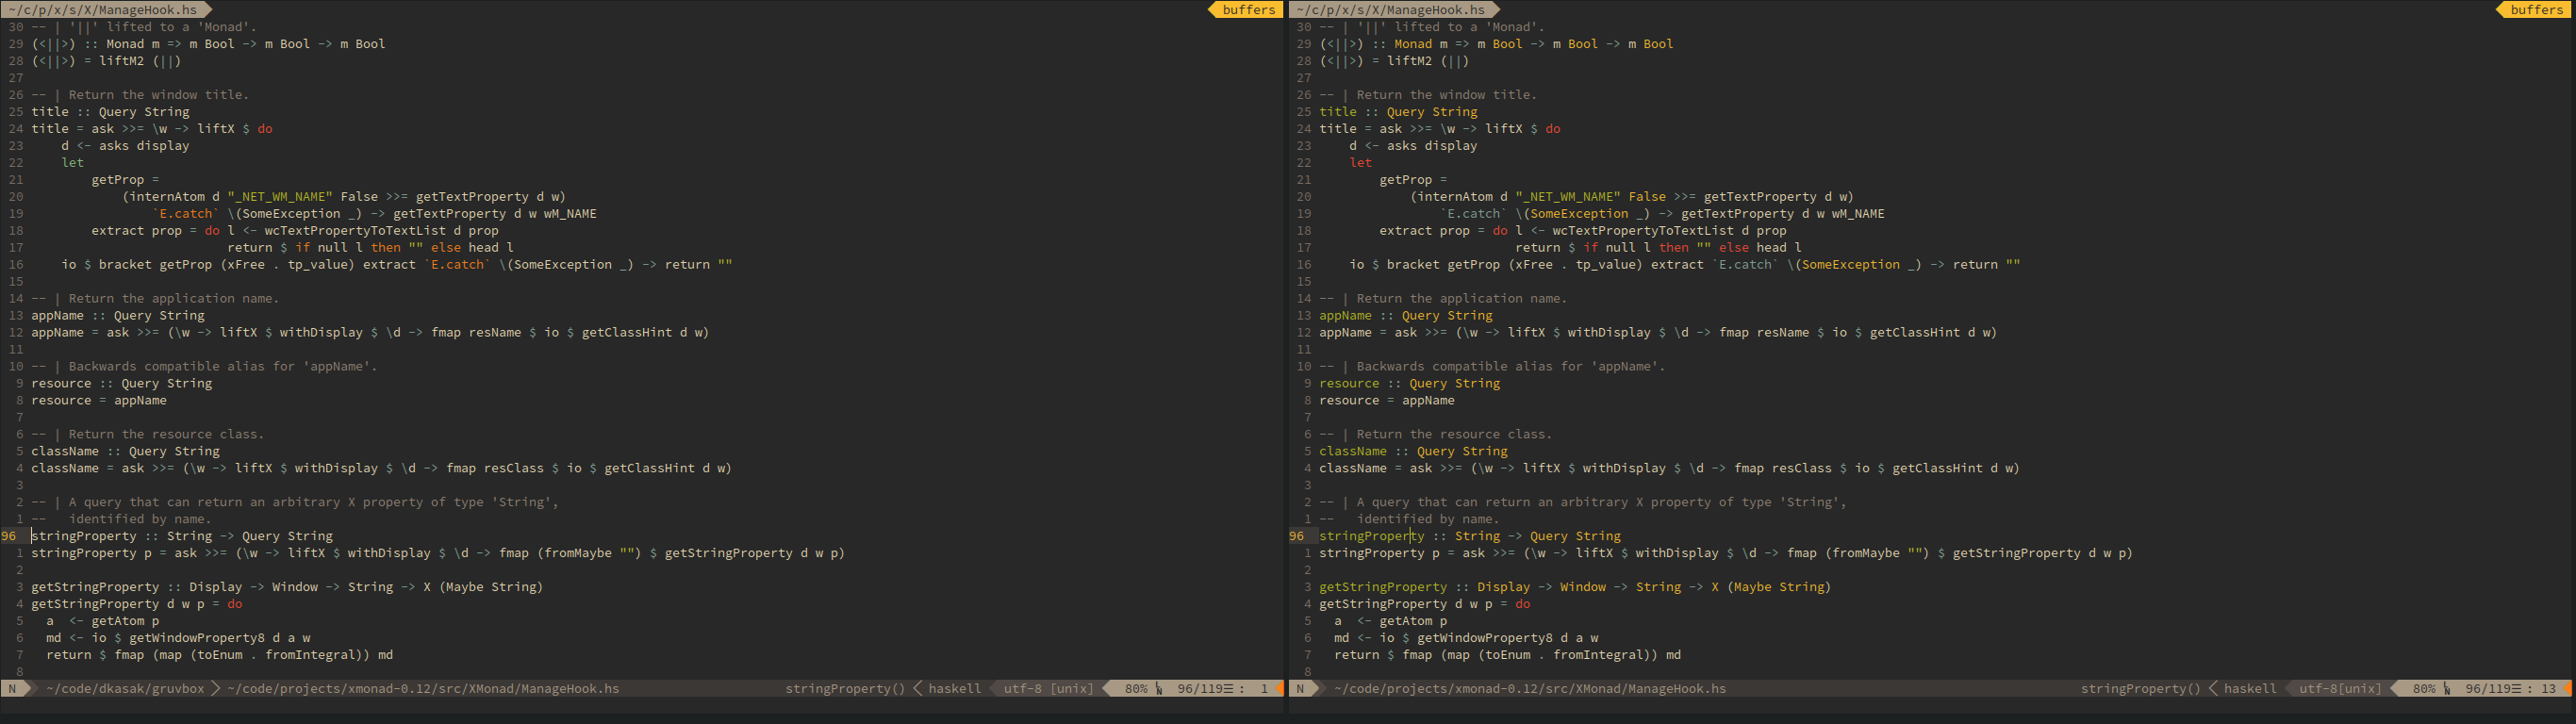This screenshot has width=2576, height=724.
Task: Click current line number 96 in right pane gutter
Action: point(1297,536)
